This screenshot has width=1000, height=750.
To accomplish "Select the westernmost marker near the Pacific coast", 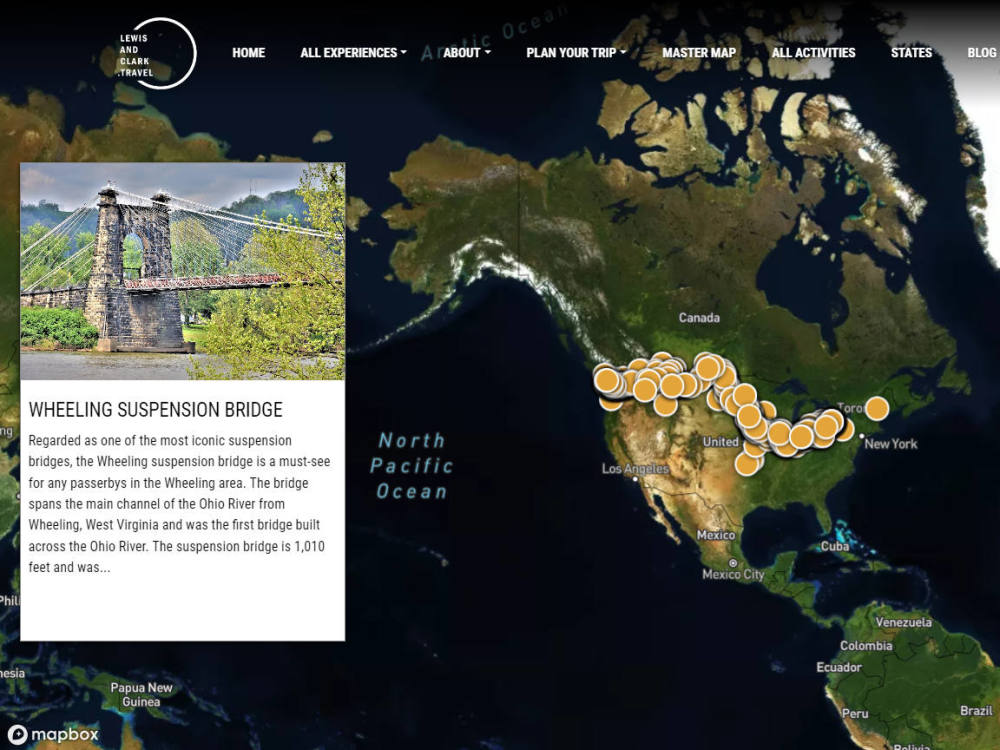I will pyautogui.click(x=607, y=383).
